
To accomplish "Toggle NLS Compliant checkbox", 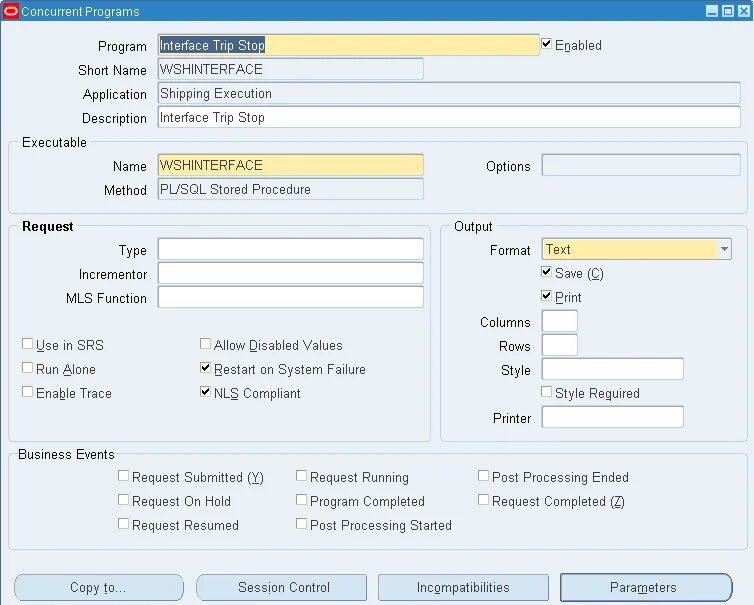I will coord(205,392).
